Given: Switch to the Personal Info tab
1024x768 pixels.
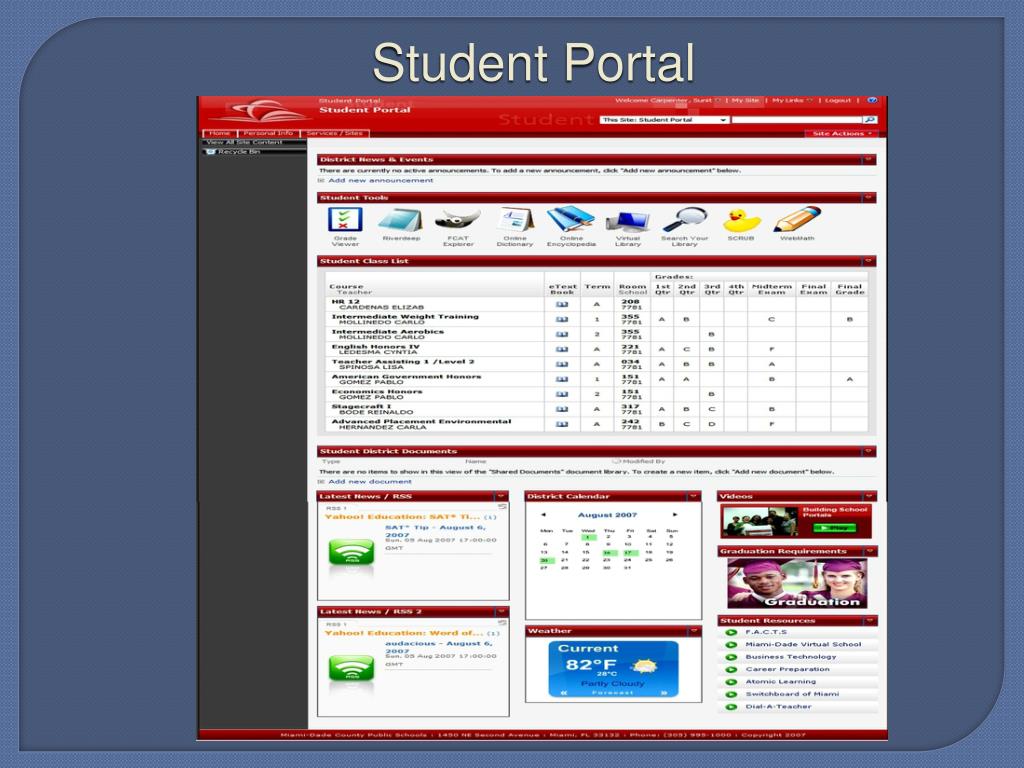Looking at the screenshot, I should pos(268,133).
